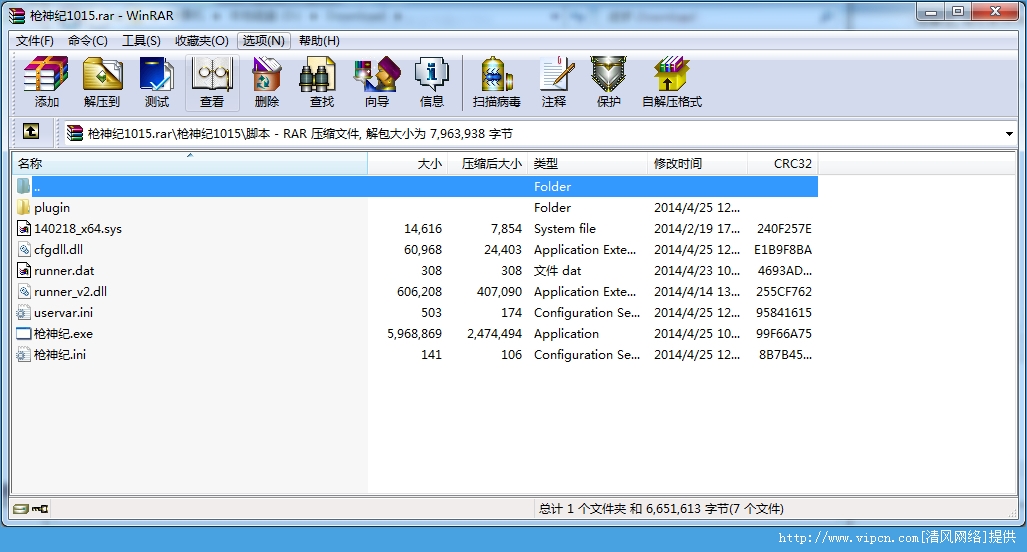Sort by the 修改时间 column header
Image resolution: width=1027 pixels, height=552 pixels.
tap(698, 164)
